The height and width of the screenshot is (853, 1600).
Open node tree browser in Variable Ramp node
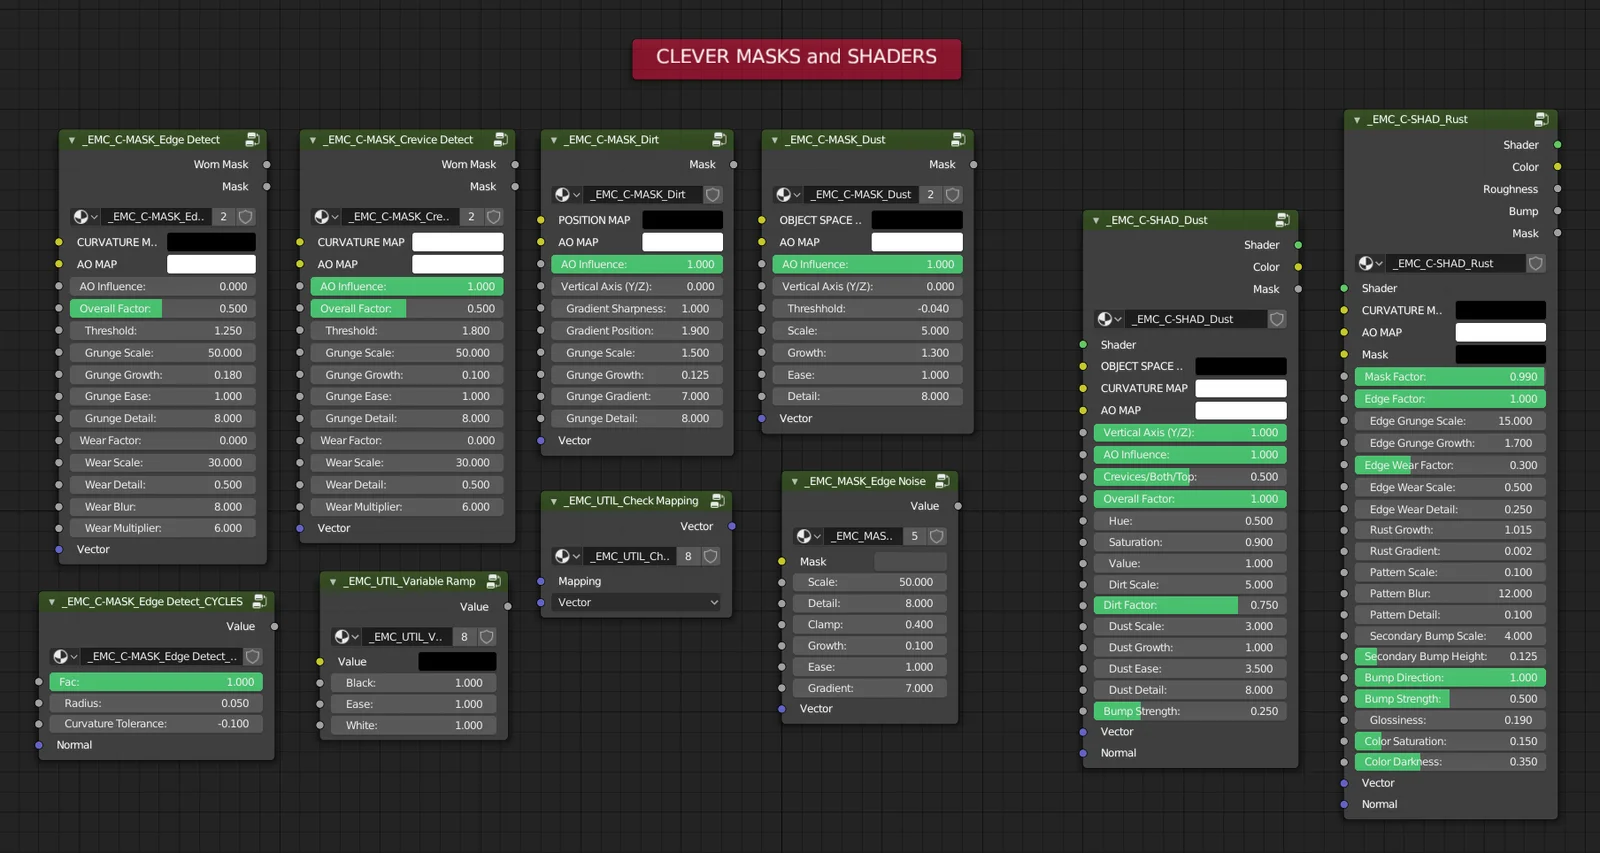pyautogui.click(x=347, y=637)
